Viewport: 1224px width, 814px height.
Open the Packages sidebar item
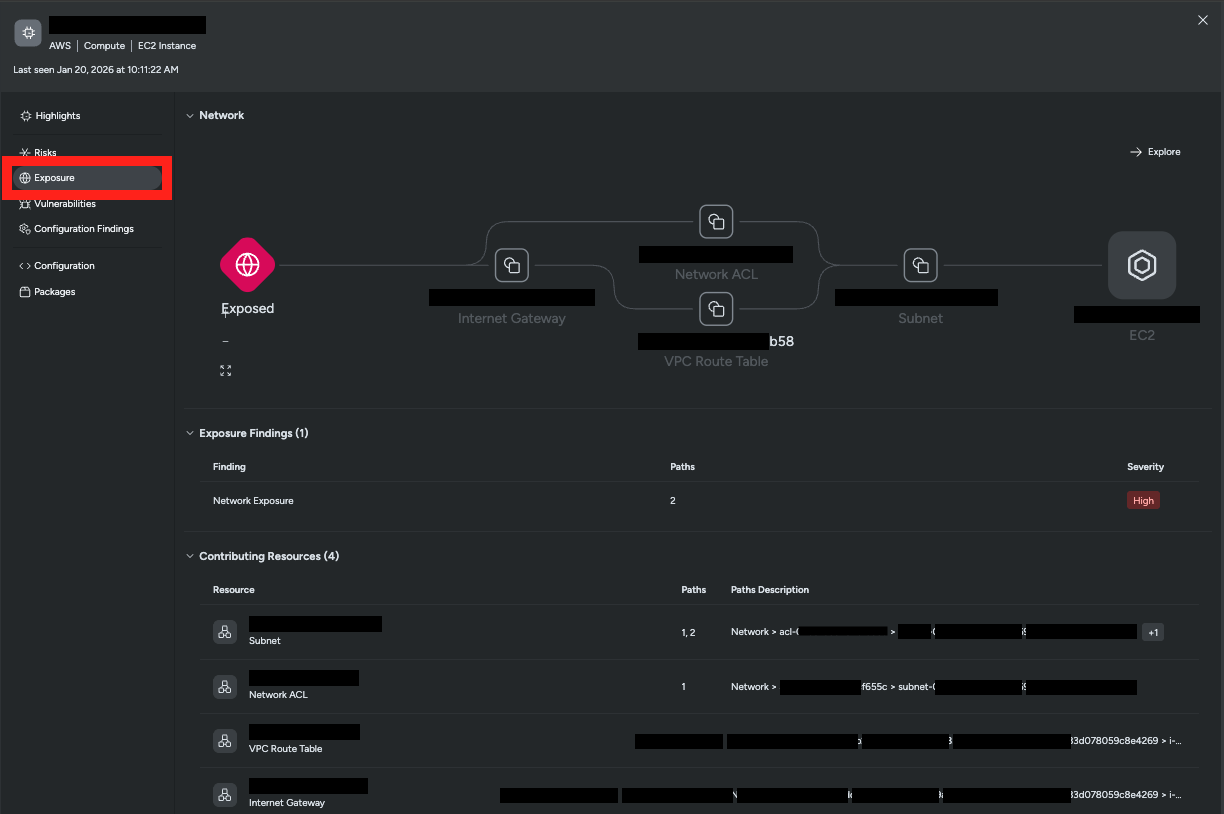click(54, 292)
